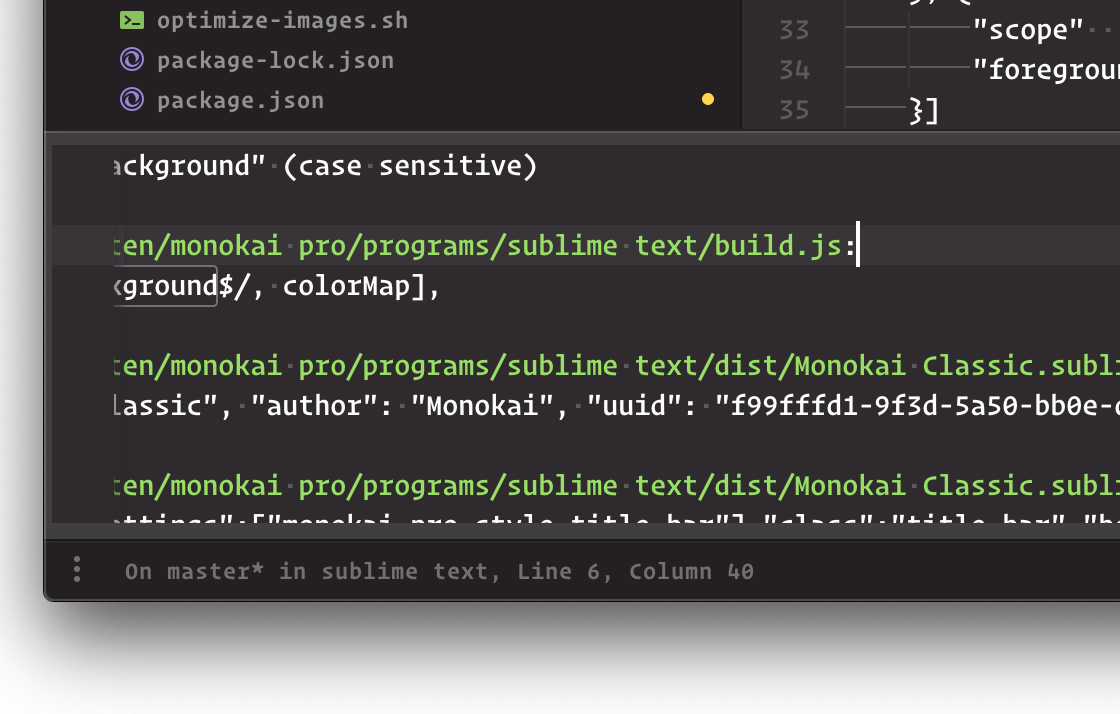Click the terminal icon beside optimize-images.sh

pos(131,20)
